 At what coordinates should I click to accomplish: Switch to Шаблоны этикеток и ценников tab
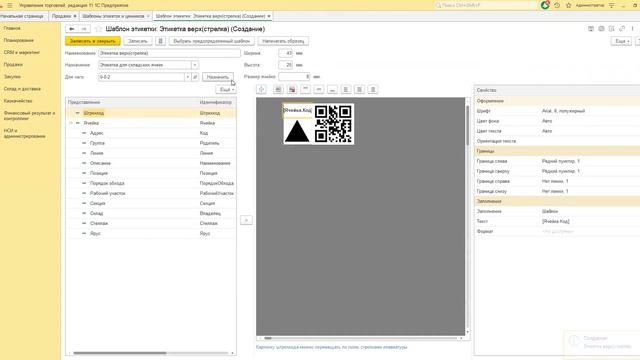pos(113,16)
